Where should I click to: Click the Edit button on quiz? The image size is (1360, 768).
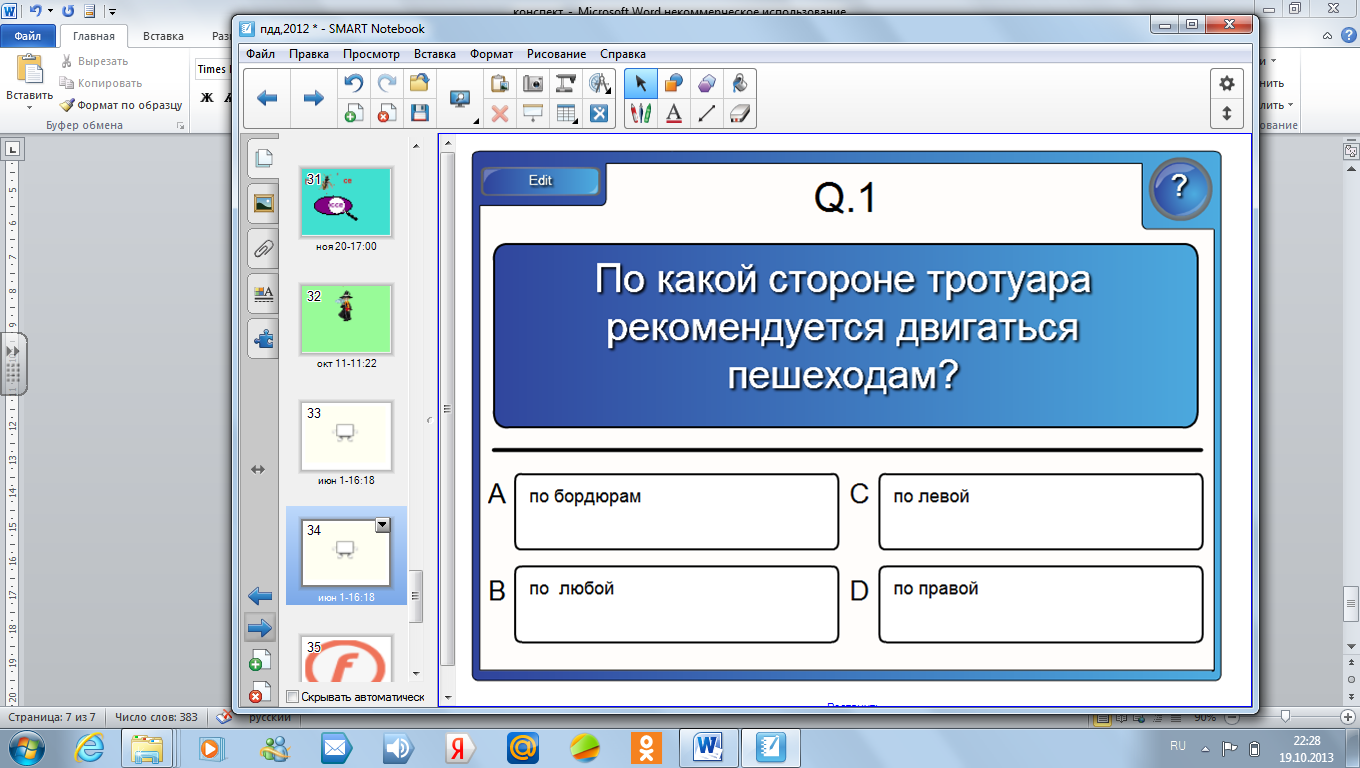tap(540, 181)
